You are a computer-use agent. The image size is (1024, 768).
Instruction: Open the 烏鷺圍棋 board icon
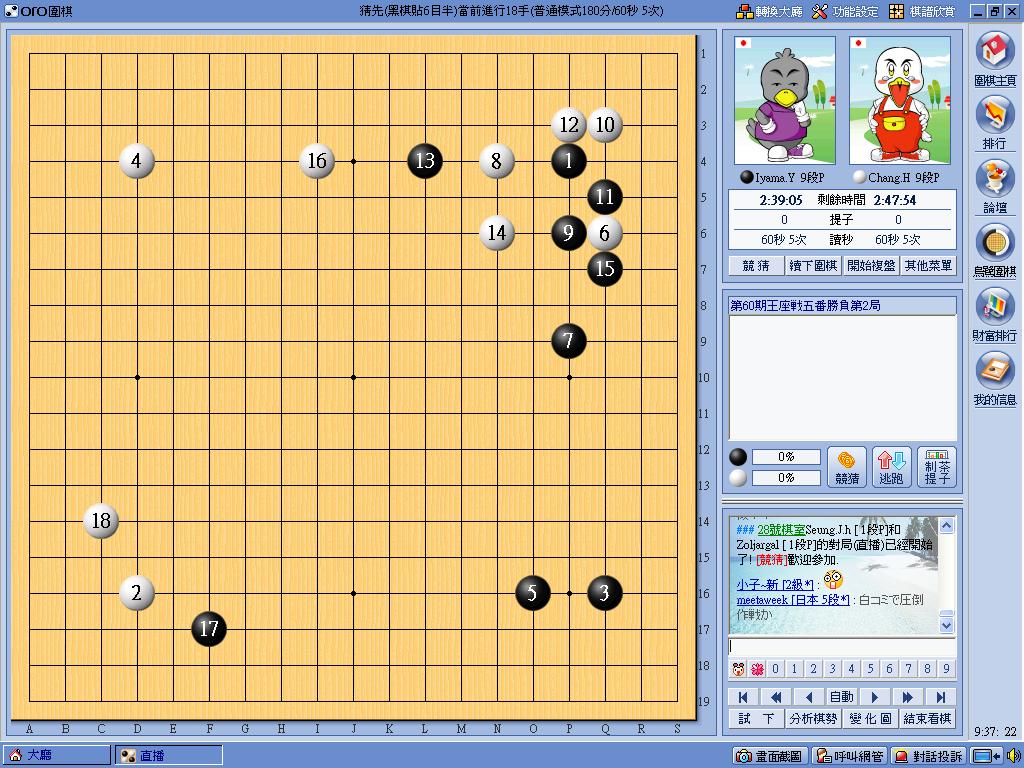coord(995,250)
